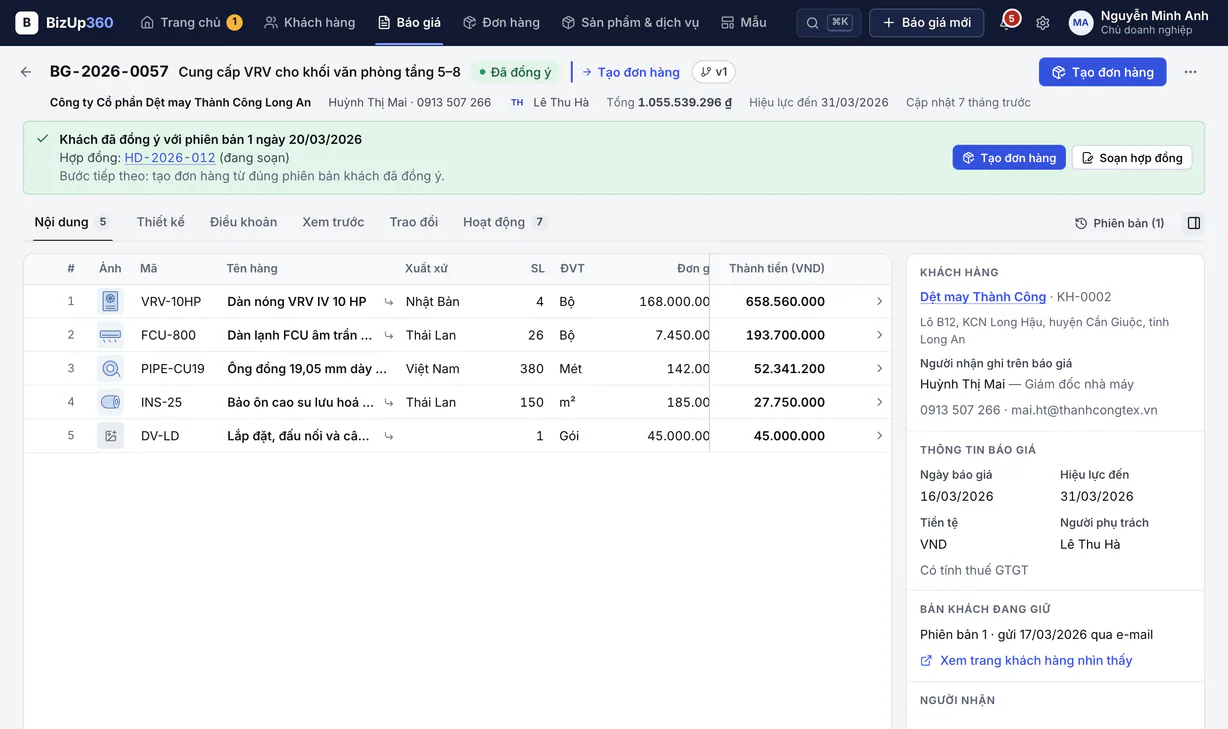Open Phiên bản (1) history button
The width and height of the screenshot is (1228, 729).
1119,223
